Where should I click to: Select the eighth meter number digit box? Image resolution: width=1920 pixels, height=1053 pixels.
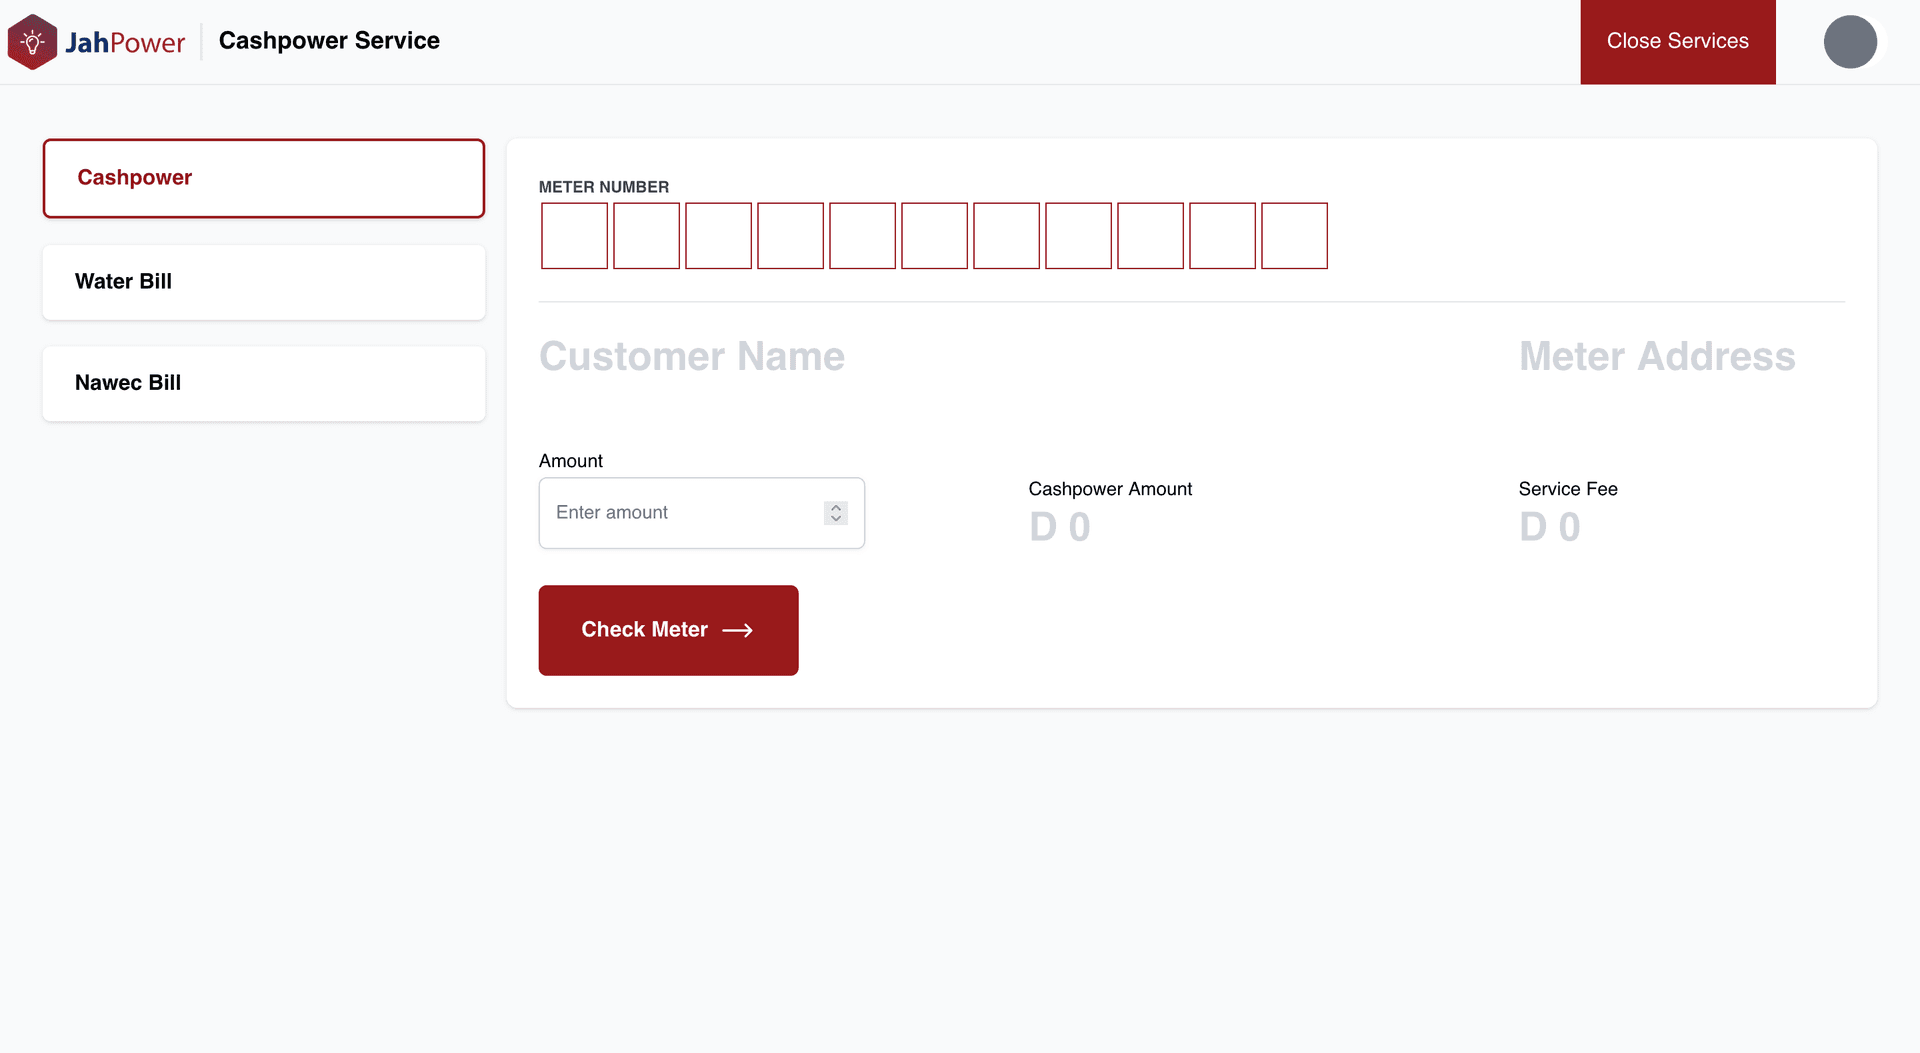coord(1078,236)
